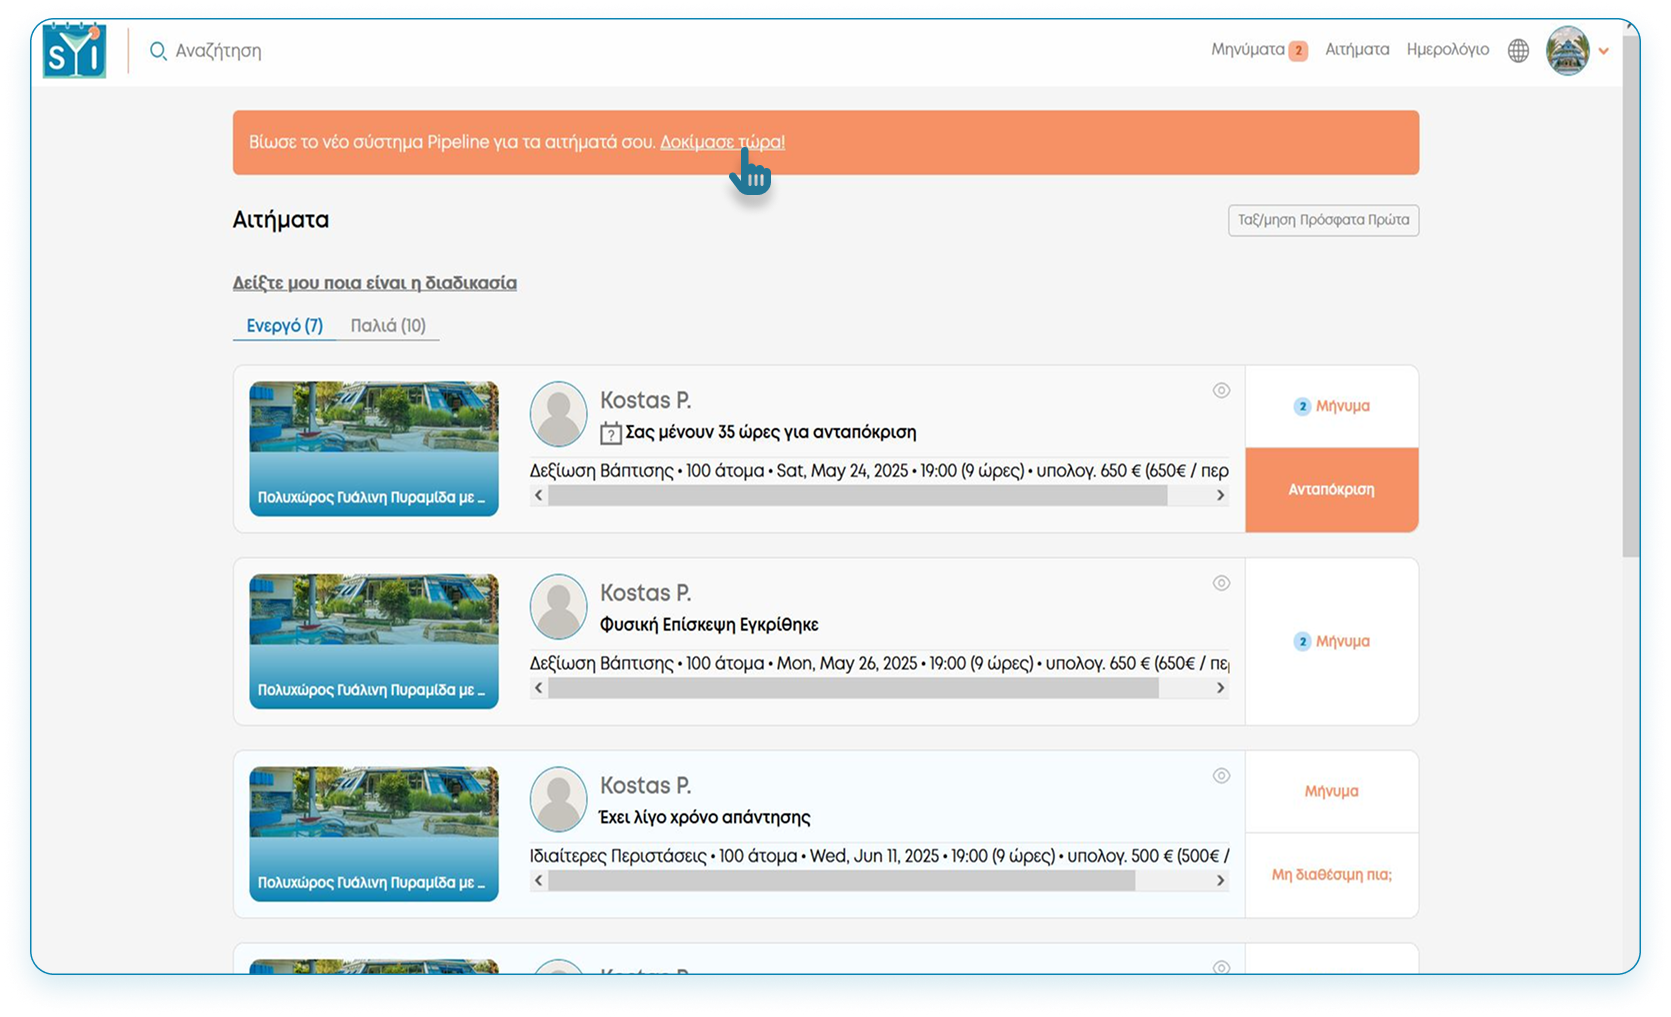This screenshot has width=1671, height=1017.
Task: Toggle eye icon on second request card
Action: point(1221,583)
